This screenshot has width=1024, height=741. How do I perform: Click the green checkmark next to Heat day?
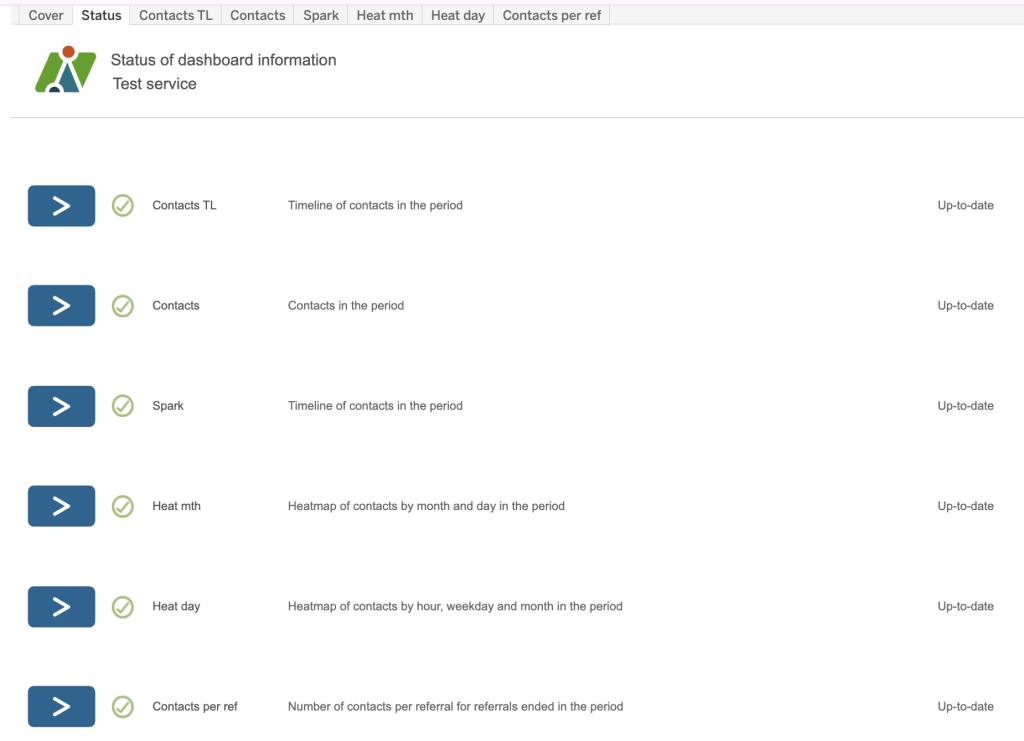point(123,606)
